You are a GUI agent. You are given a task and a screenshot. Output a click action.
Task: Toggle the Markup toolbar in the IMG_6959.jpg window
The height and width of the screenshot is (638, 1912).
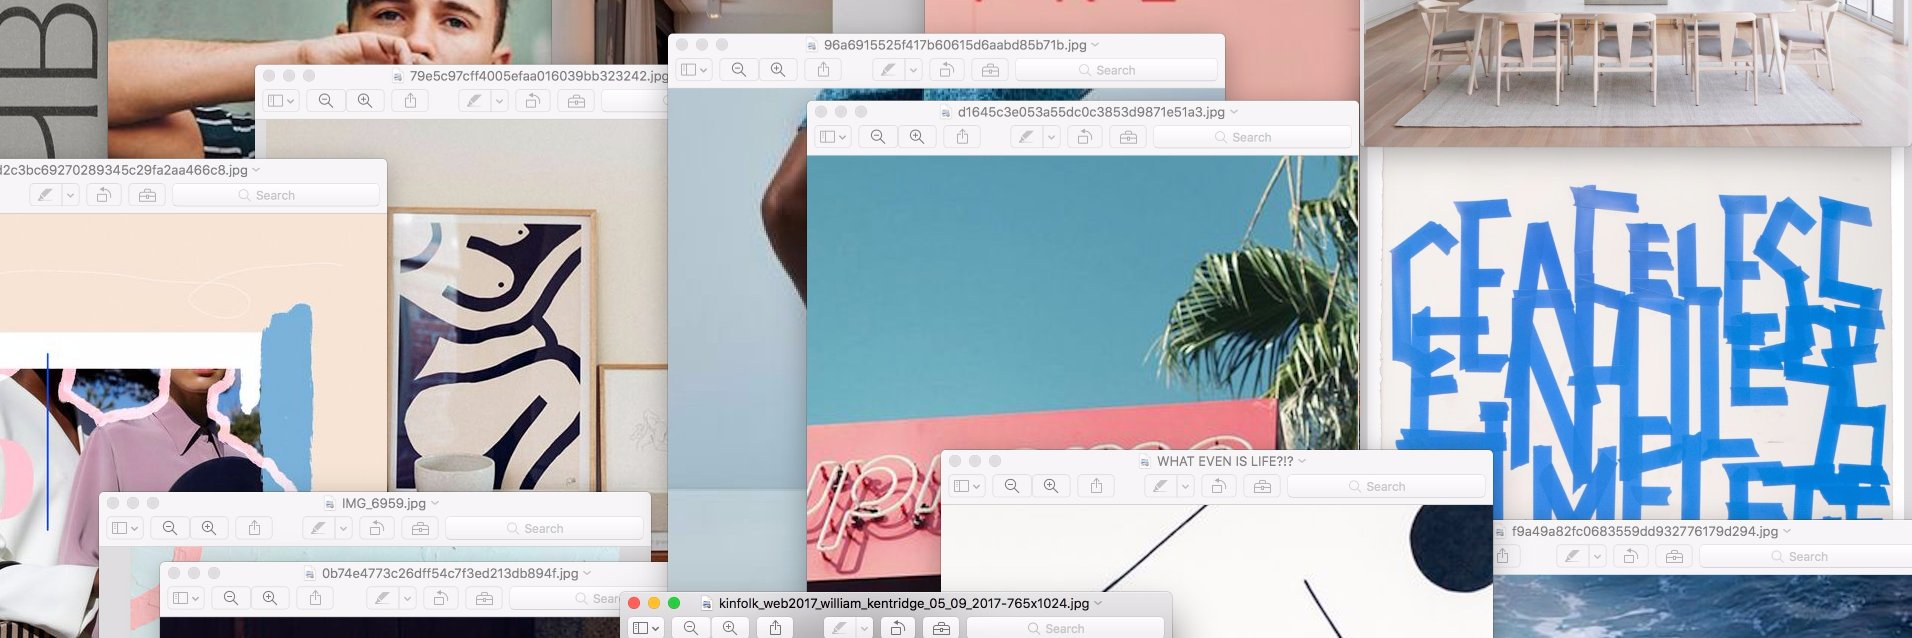[420, 528]
